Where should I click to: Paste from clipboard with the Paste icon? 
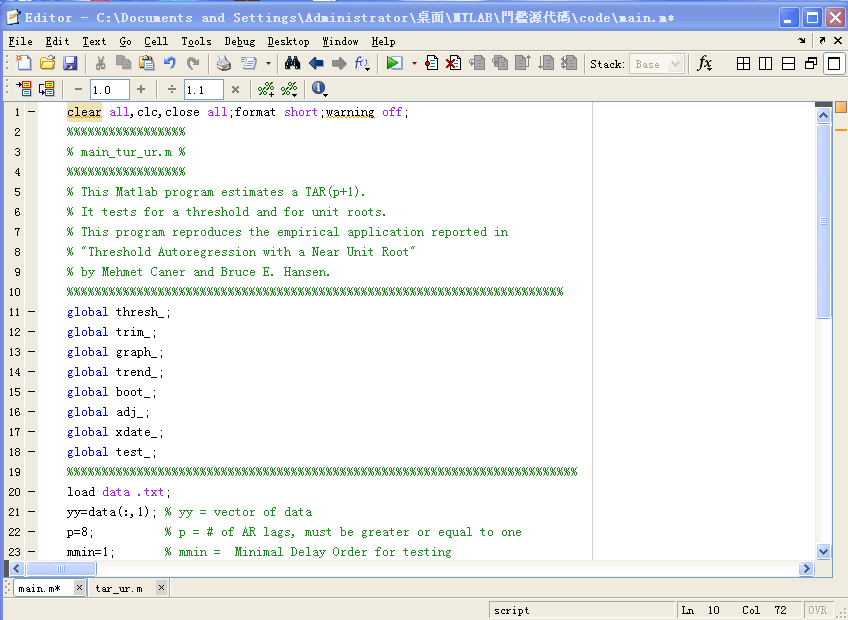coord(147,63)
